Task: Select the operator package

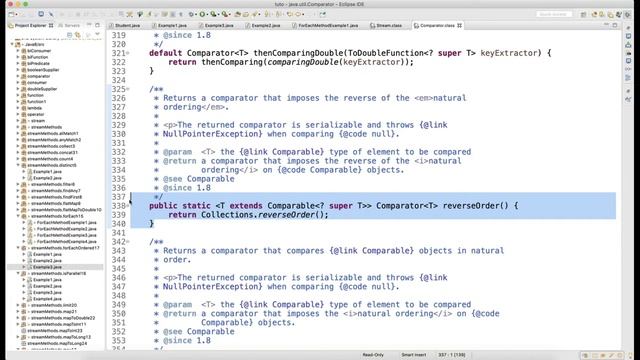Action: (x=35, y=114)
